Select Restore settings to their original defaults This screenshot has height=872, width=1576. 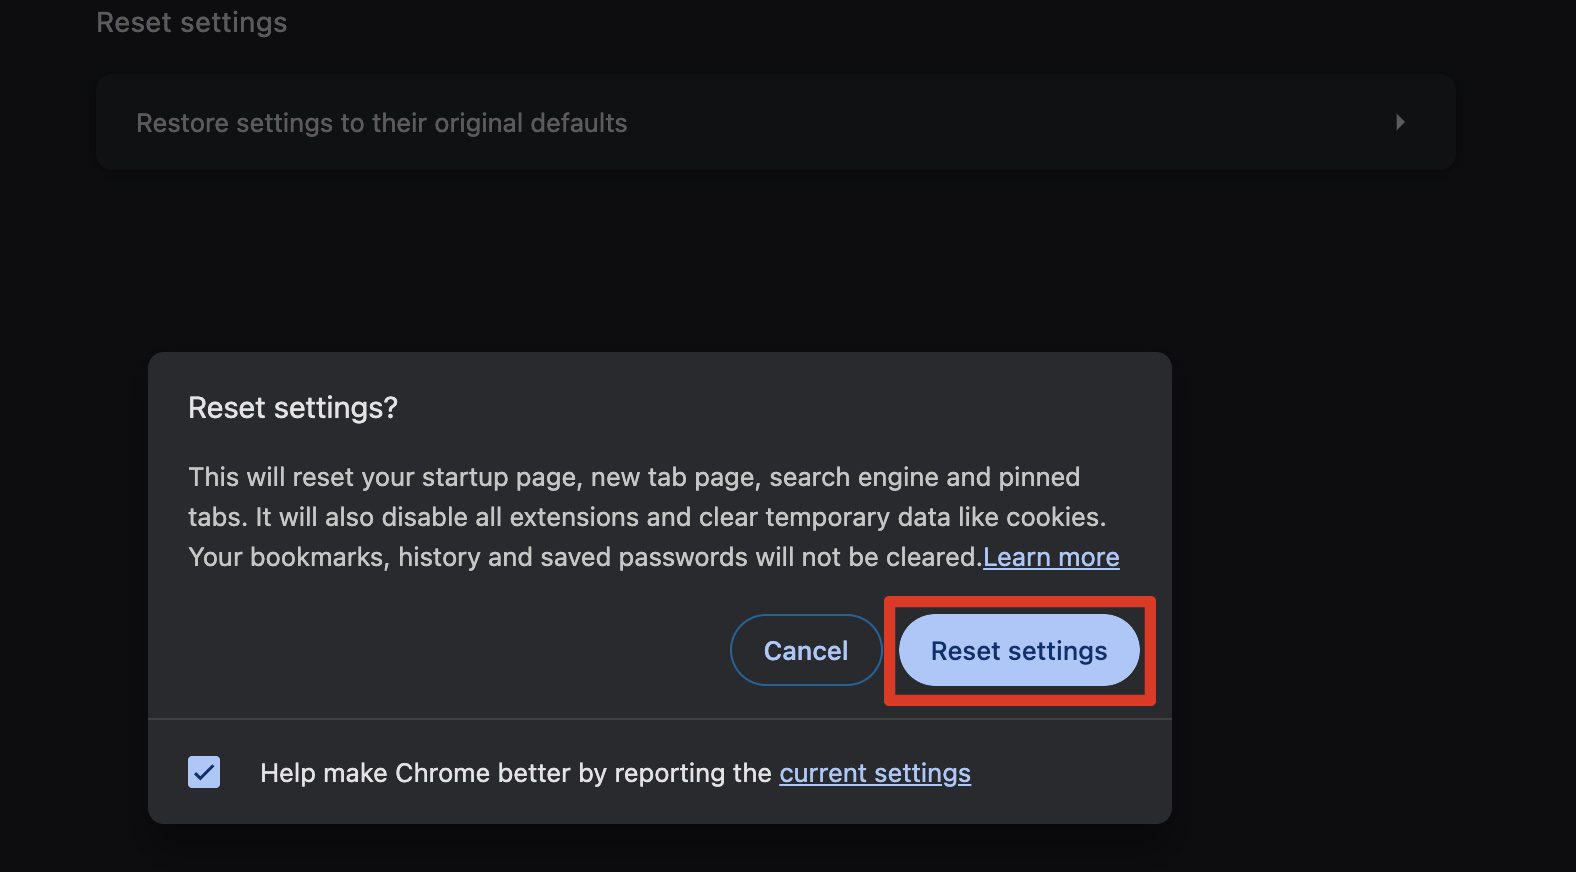(x=381, y=123)
